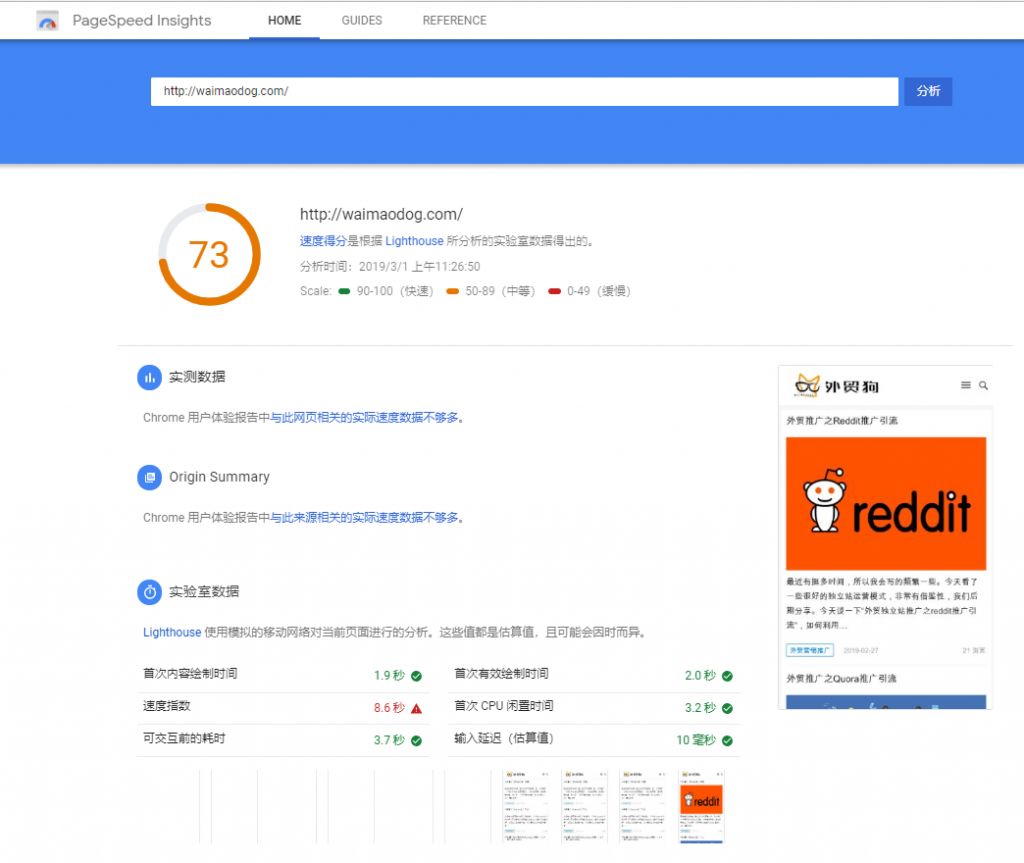1024x863 pixels.
Task: Click the Origin Summary blue book icon
Action: pyautogui.click(x=150, y=477)
